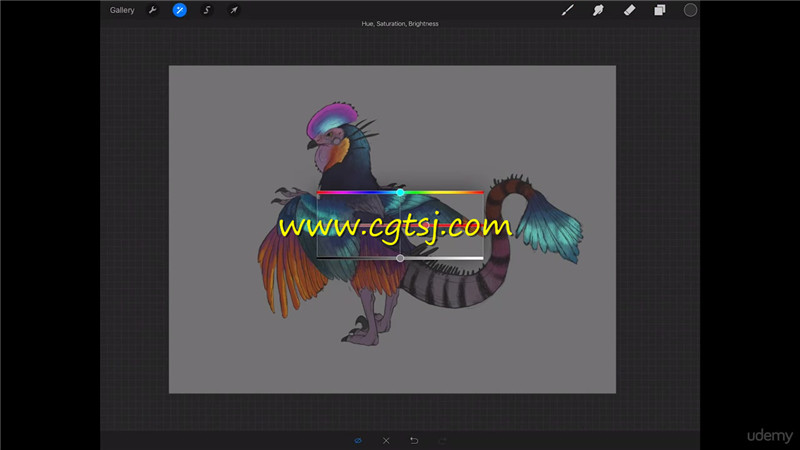The width and height of the screenshot is (800, 450).
Task: Click the Hue slider handle
Action: tap(401, 192)
